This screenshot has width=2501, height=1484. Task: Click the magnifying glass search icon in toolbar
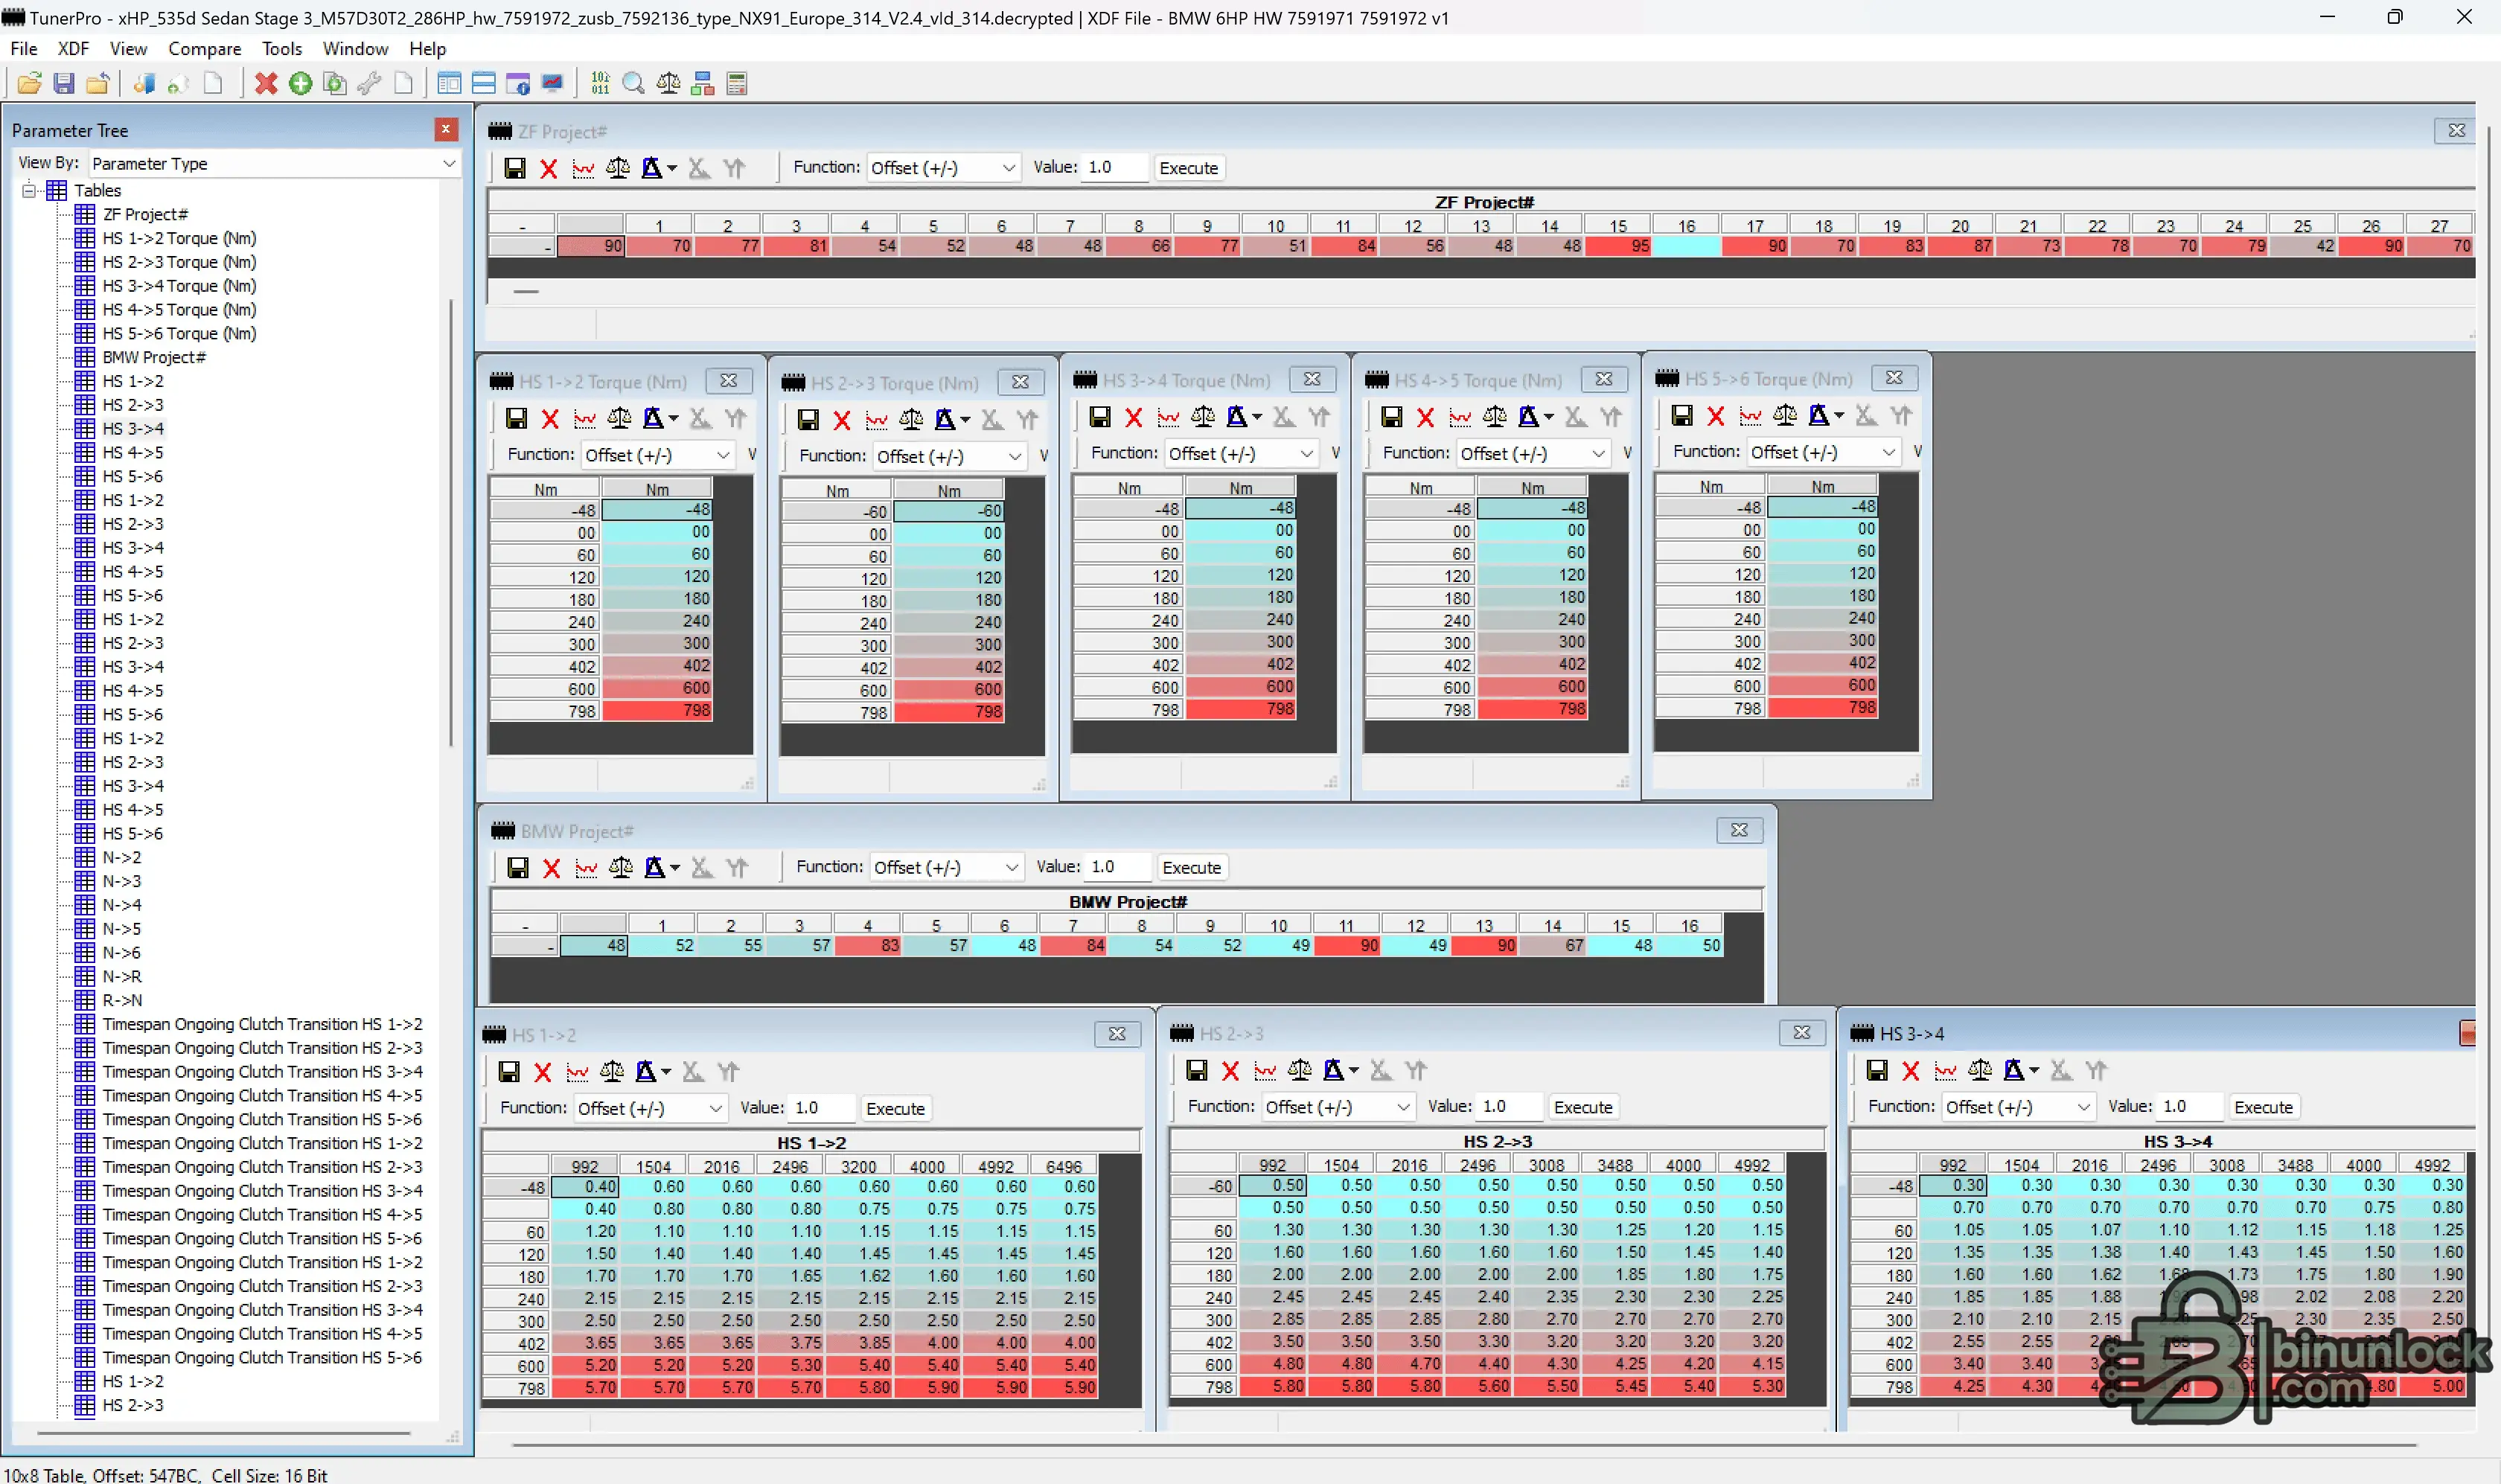tap(633, 84)
